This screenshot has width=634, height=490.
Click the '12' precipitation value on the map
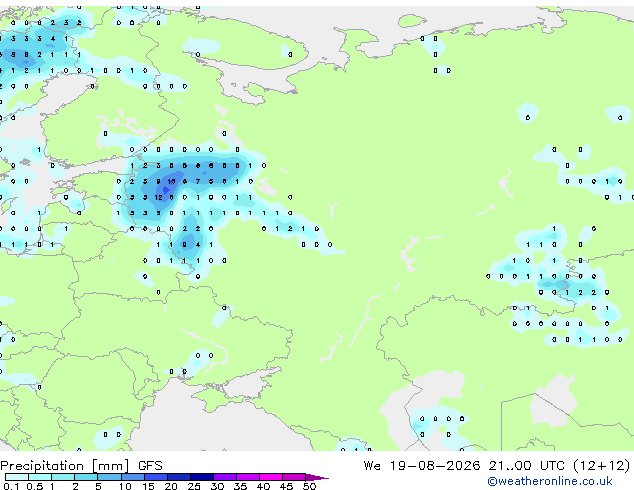158,197
